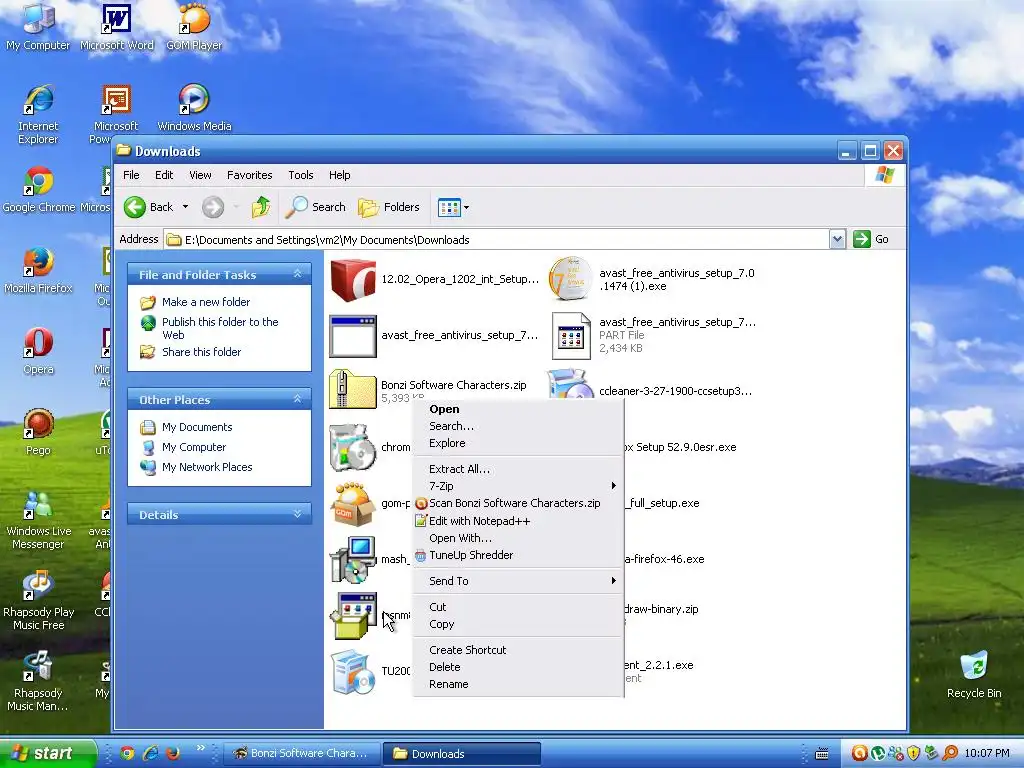This screenshot has height=768, width=1024.
Task: Open Opera desktop shortcut
Action: pyautogui.click(x=39, y=351)
